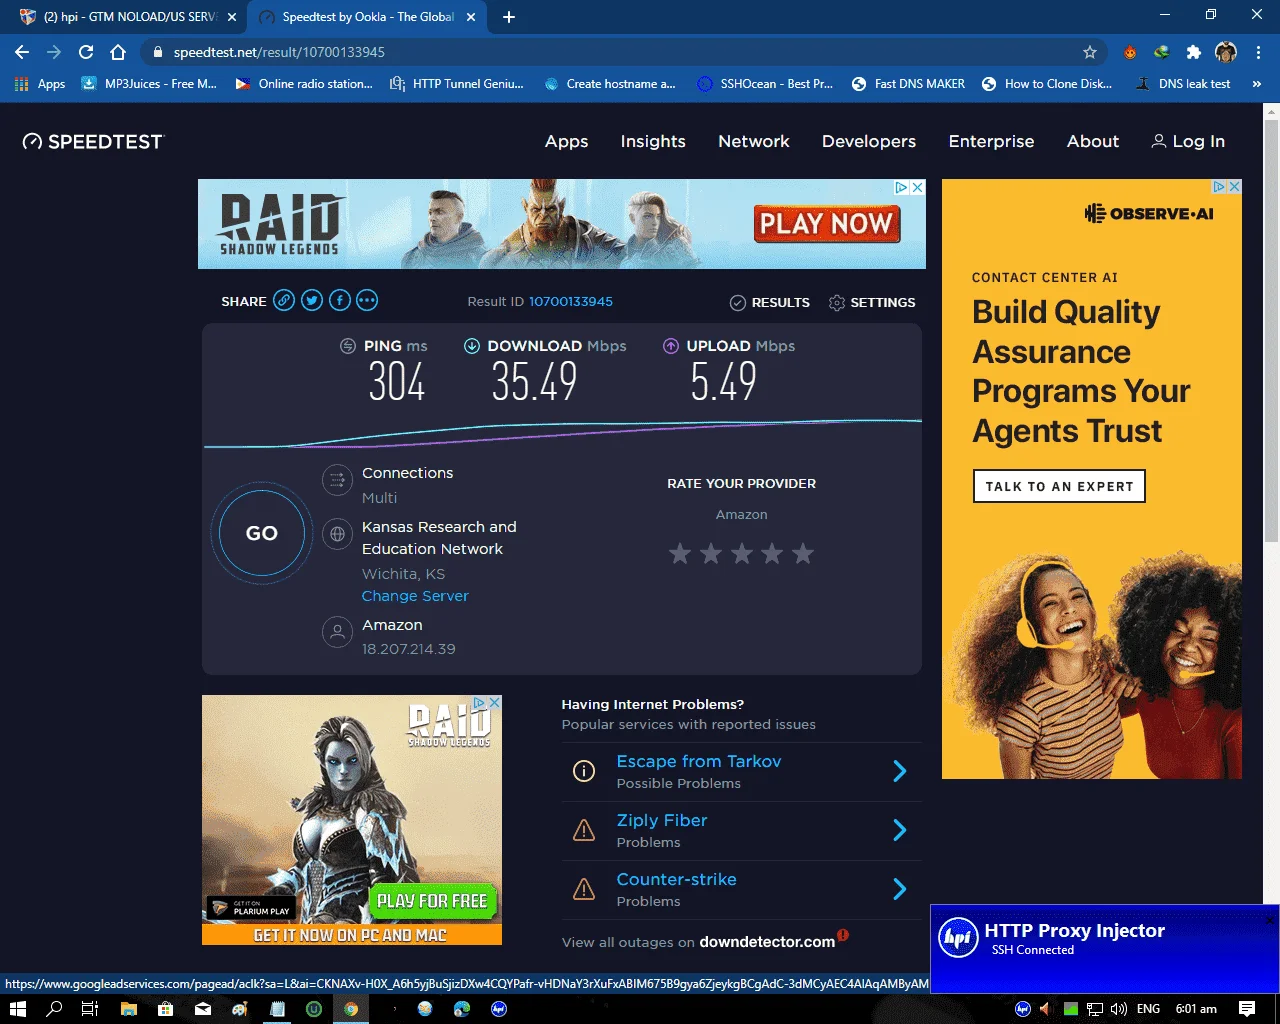Viewport: 1280px width, 1024px height.
Task: Open the MP3Juices bookmark
Action: 149,84
